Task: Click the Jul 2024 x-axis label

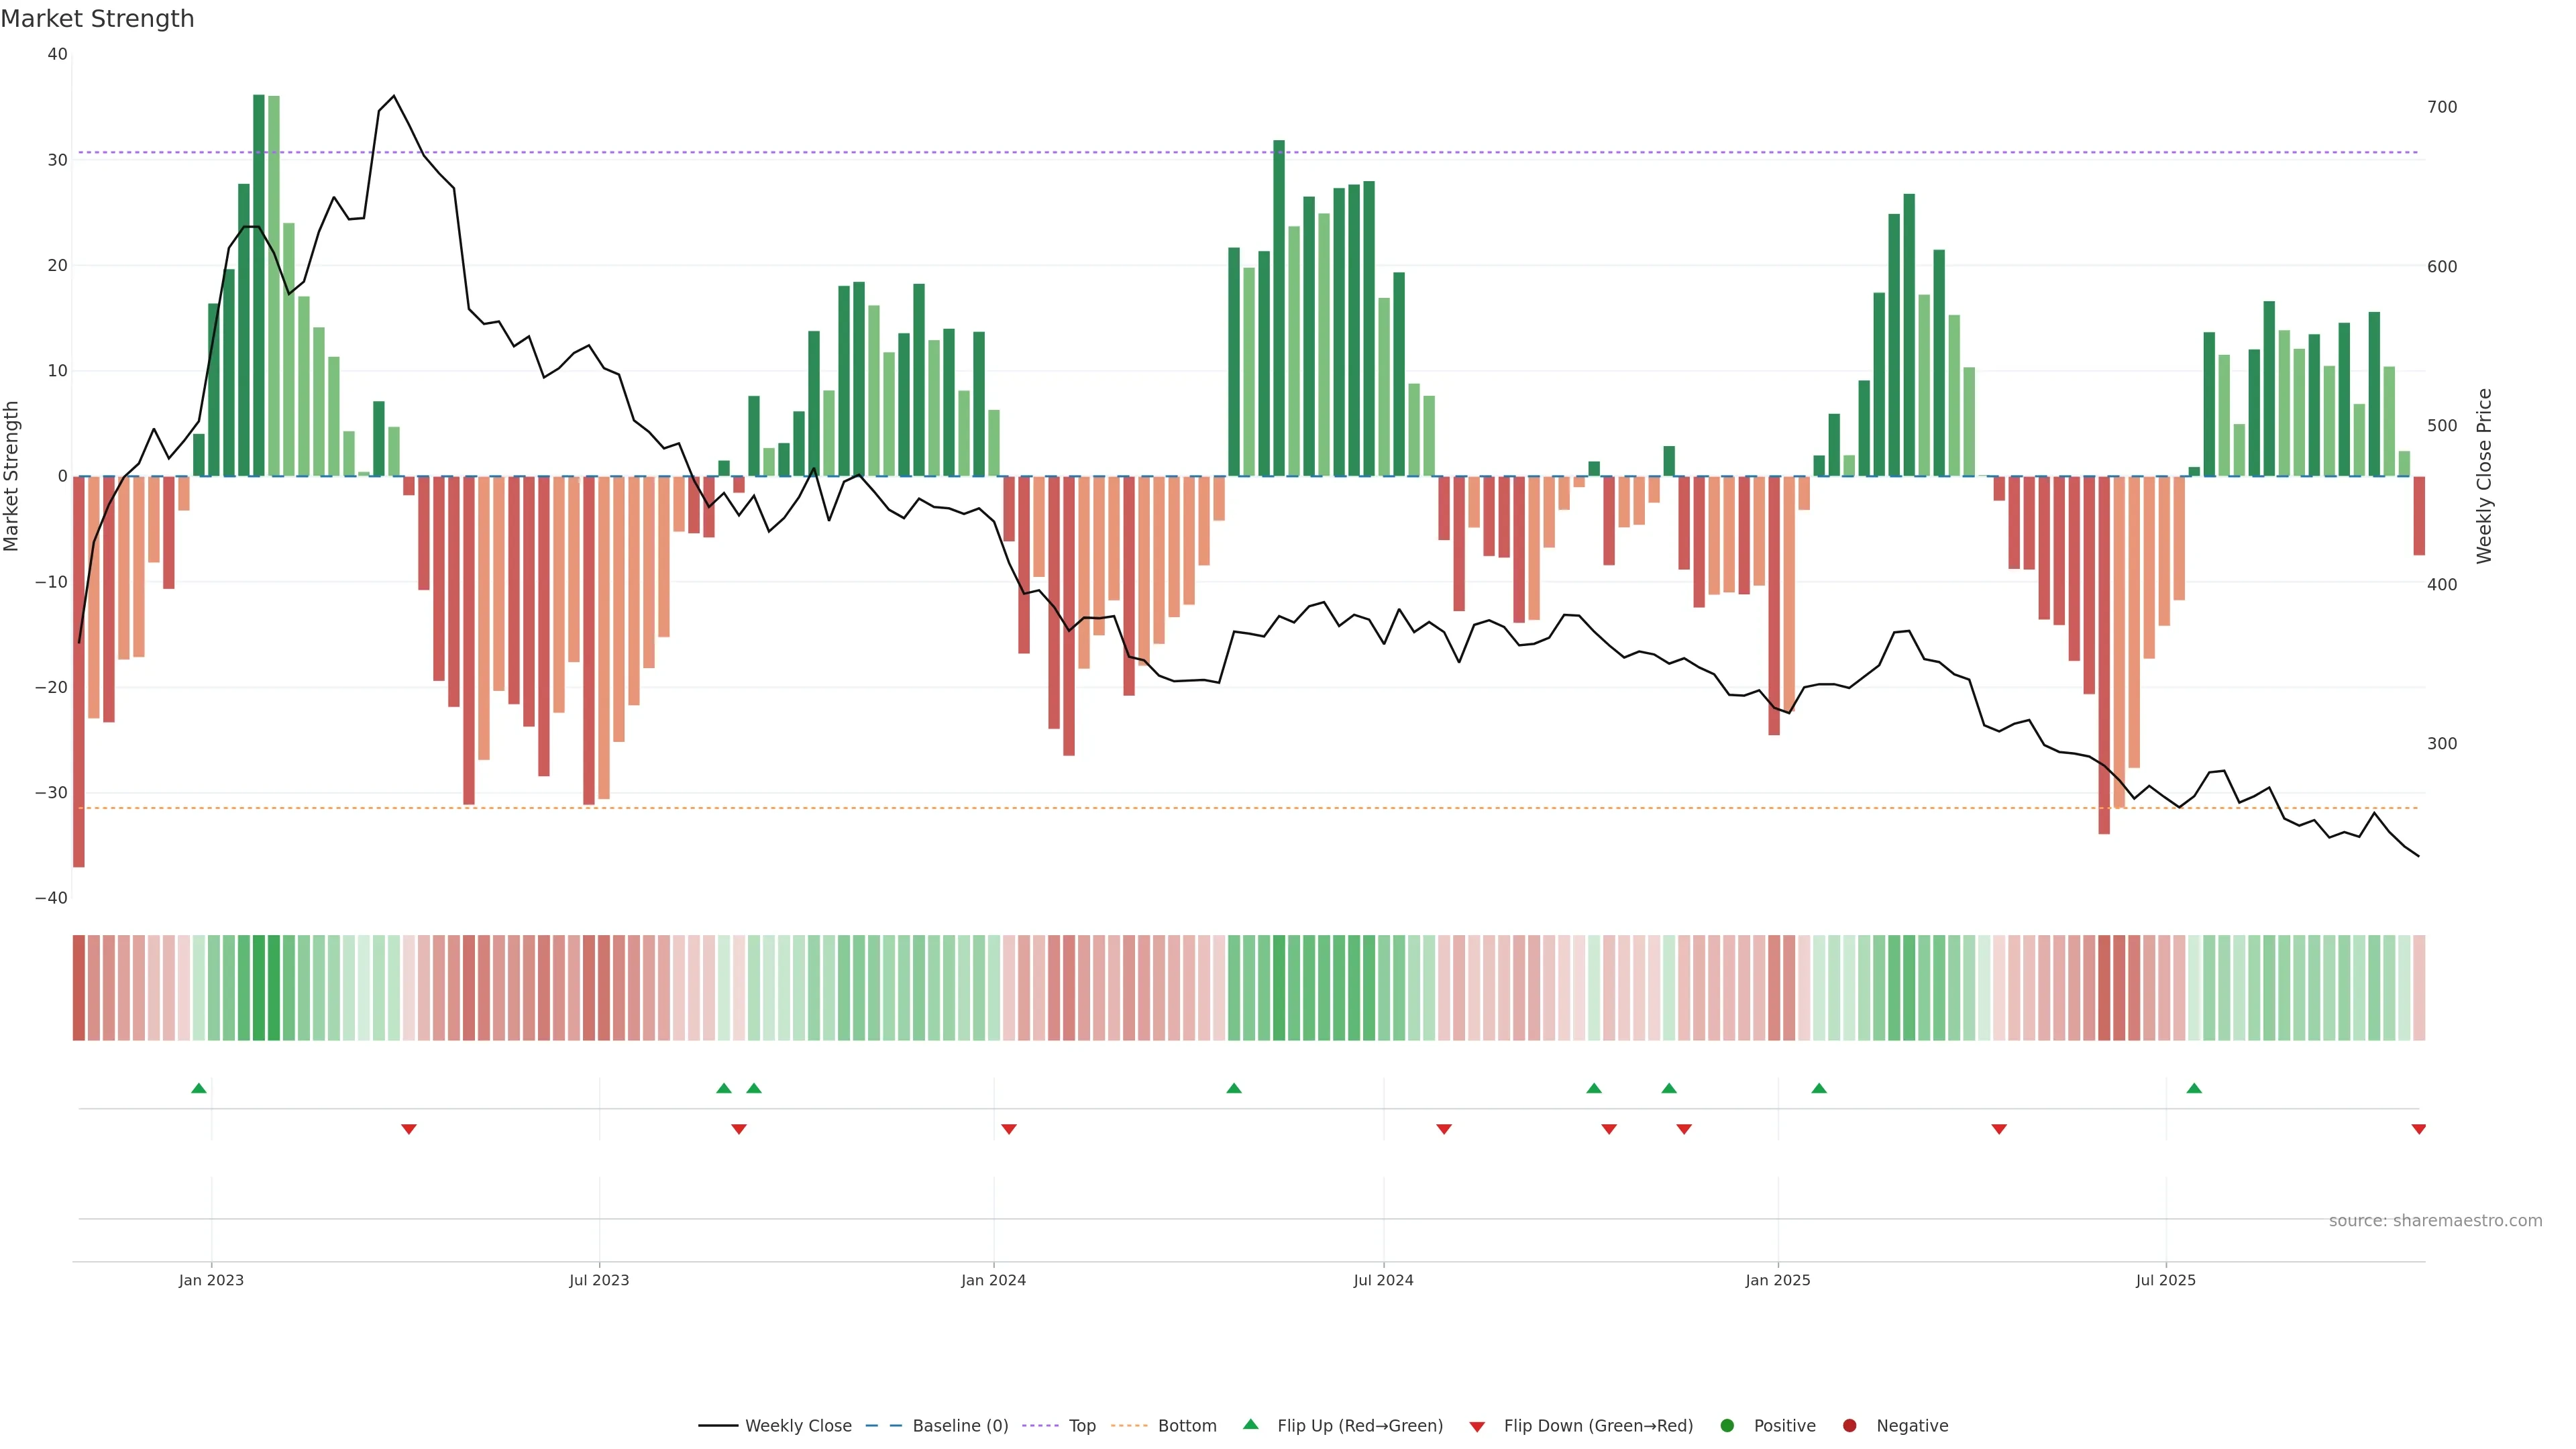Action: coord(1383,1280)
